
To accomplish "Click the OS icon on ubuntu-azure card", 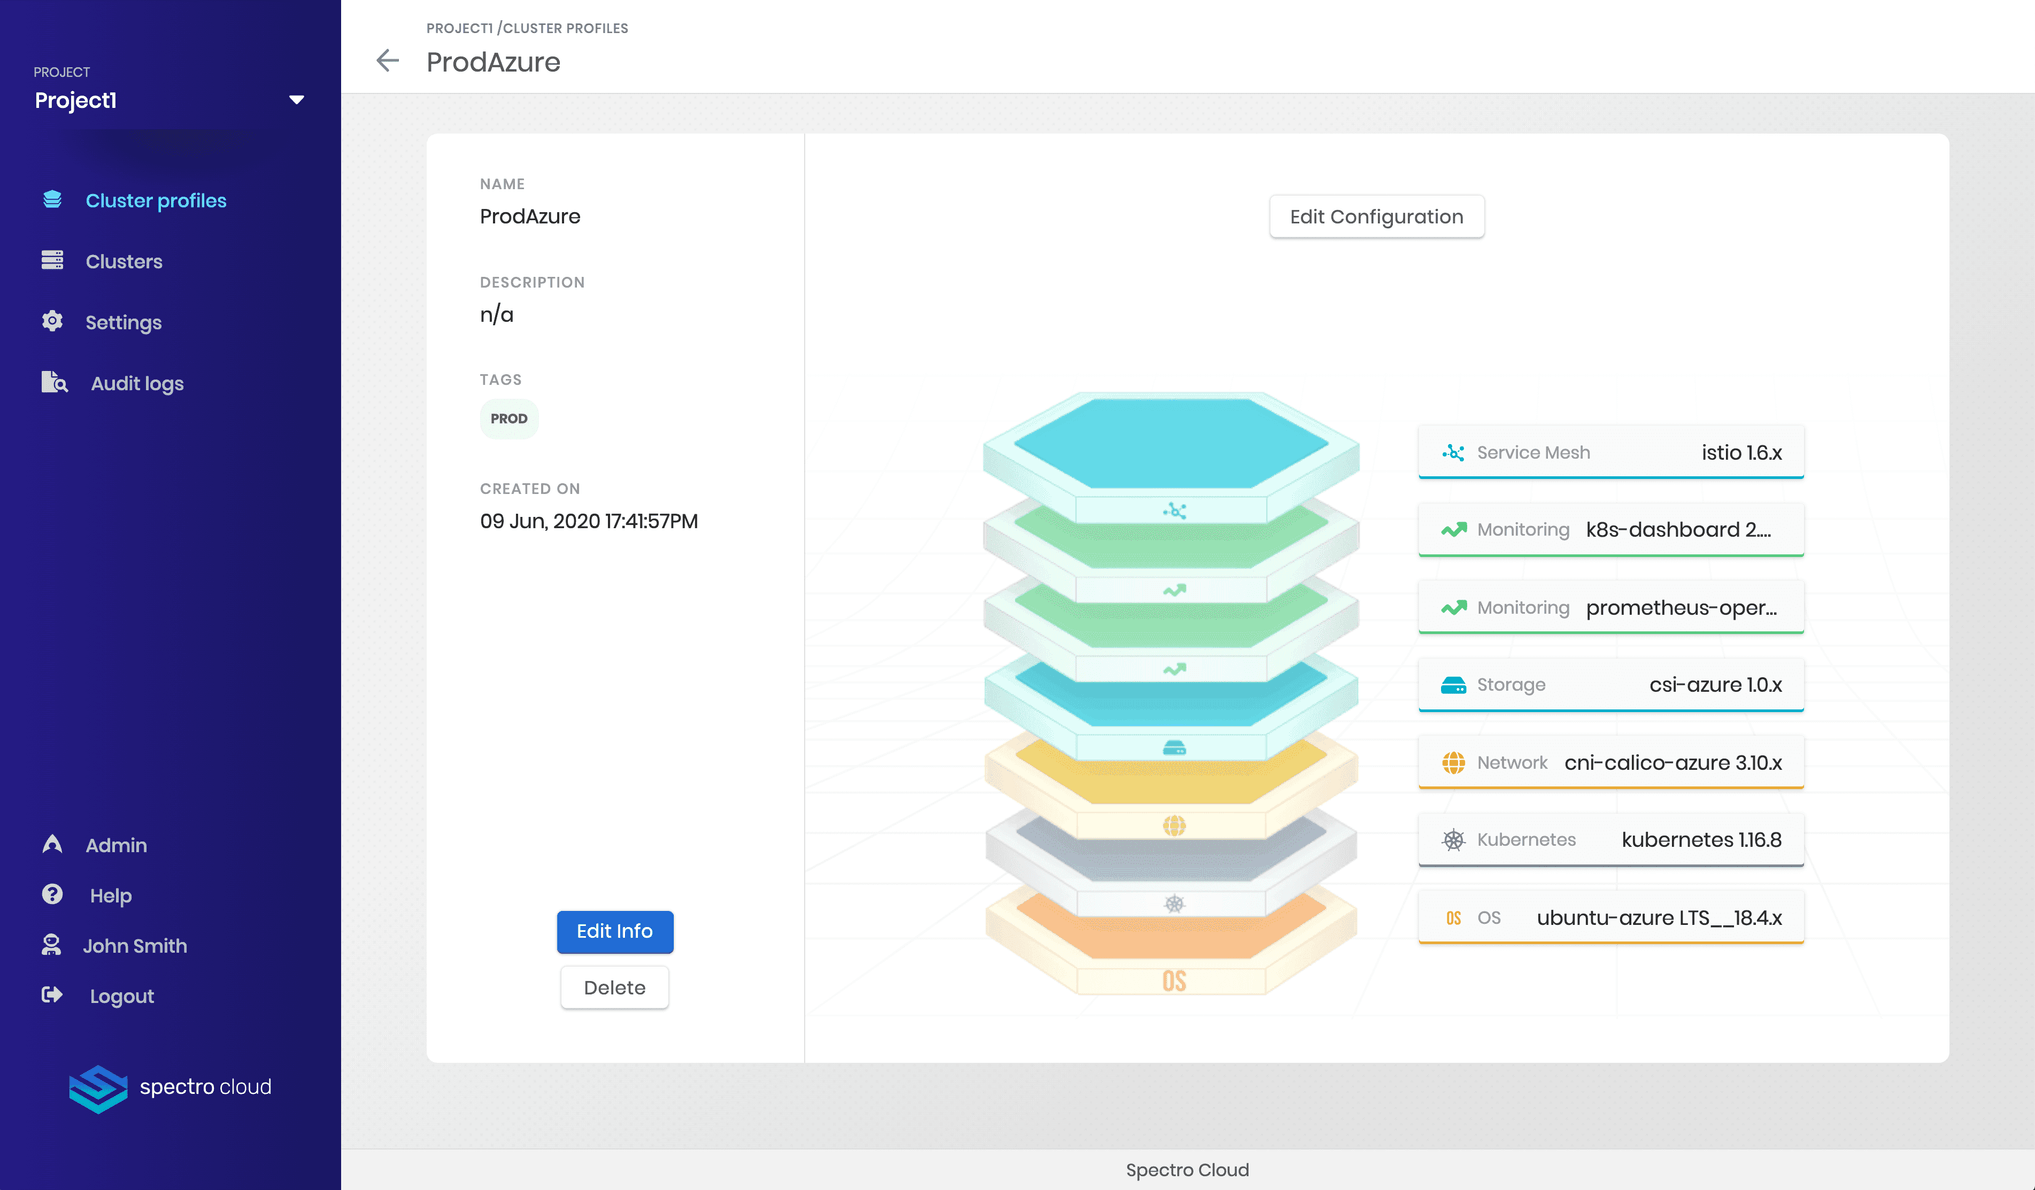I will (1453, 918).
